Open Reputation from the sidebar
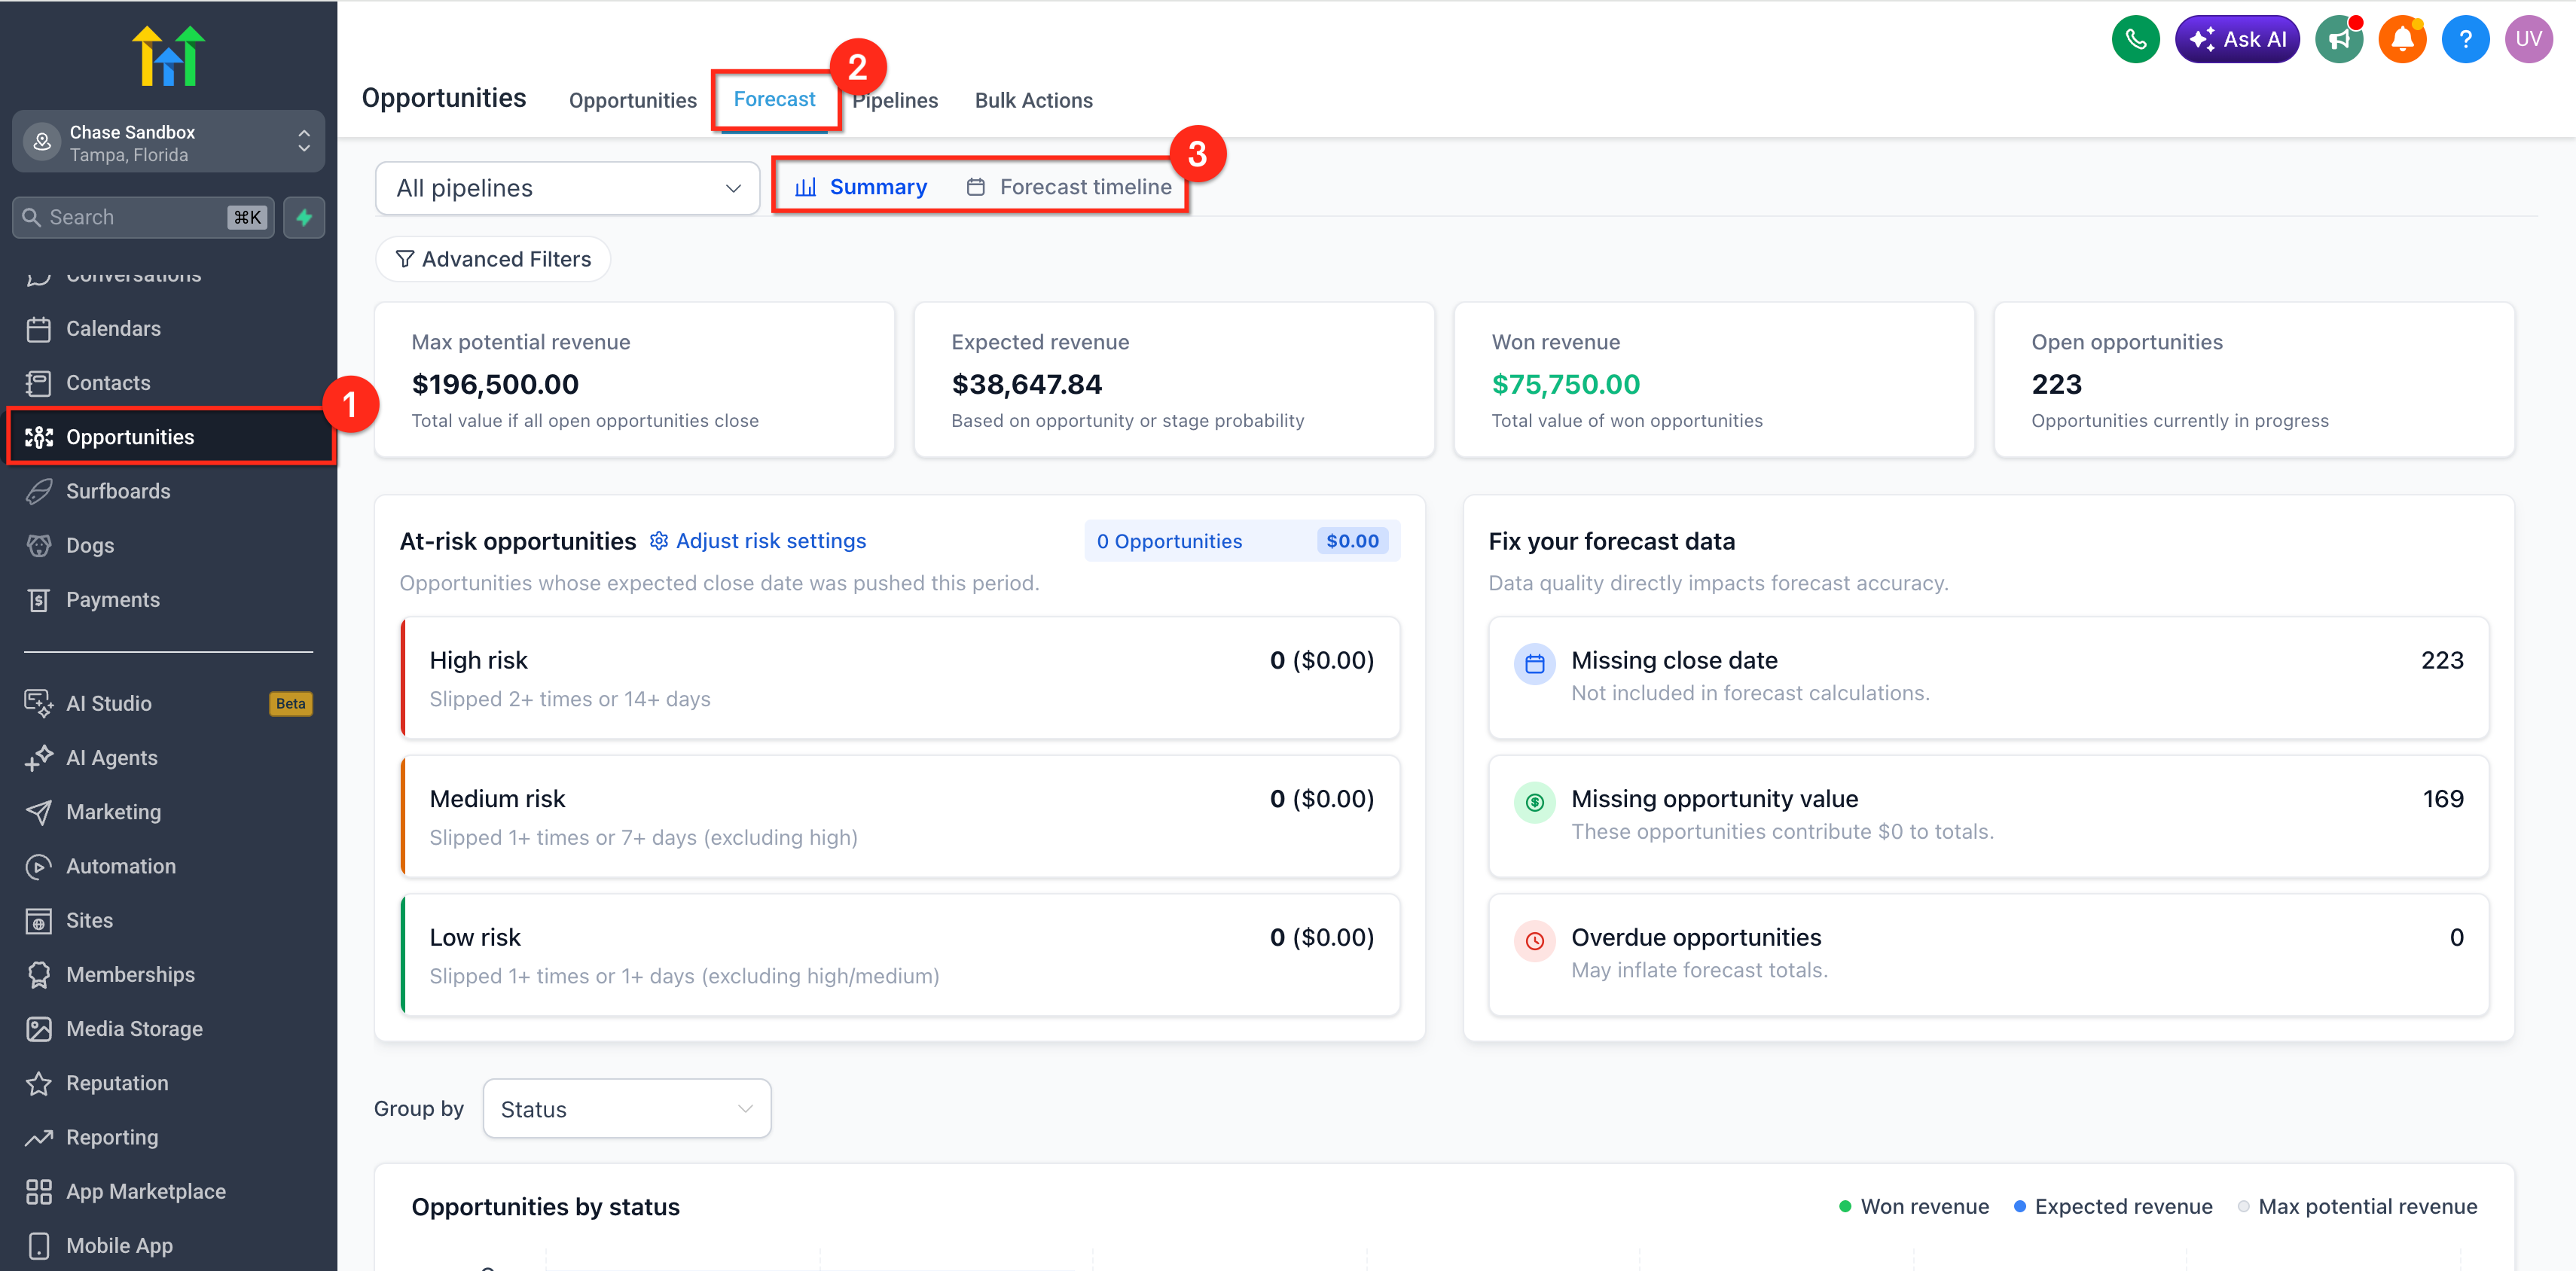This screenshot has height=1271, width=2576. [x=117, y=1083]
